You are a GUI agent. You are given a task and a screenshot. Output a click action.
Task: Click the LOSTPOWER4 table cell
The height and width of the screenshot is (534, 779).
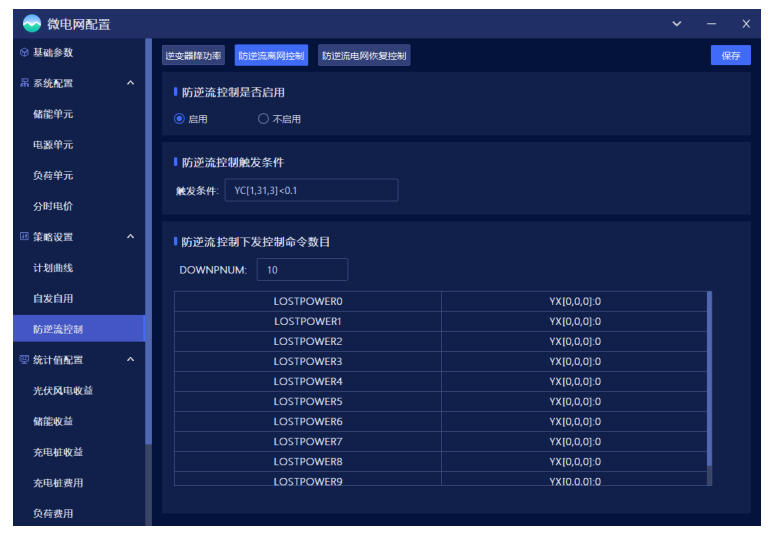coord(308,381)
